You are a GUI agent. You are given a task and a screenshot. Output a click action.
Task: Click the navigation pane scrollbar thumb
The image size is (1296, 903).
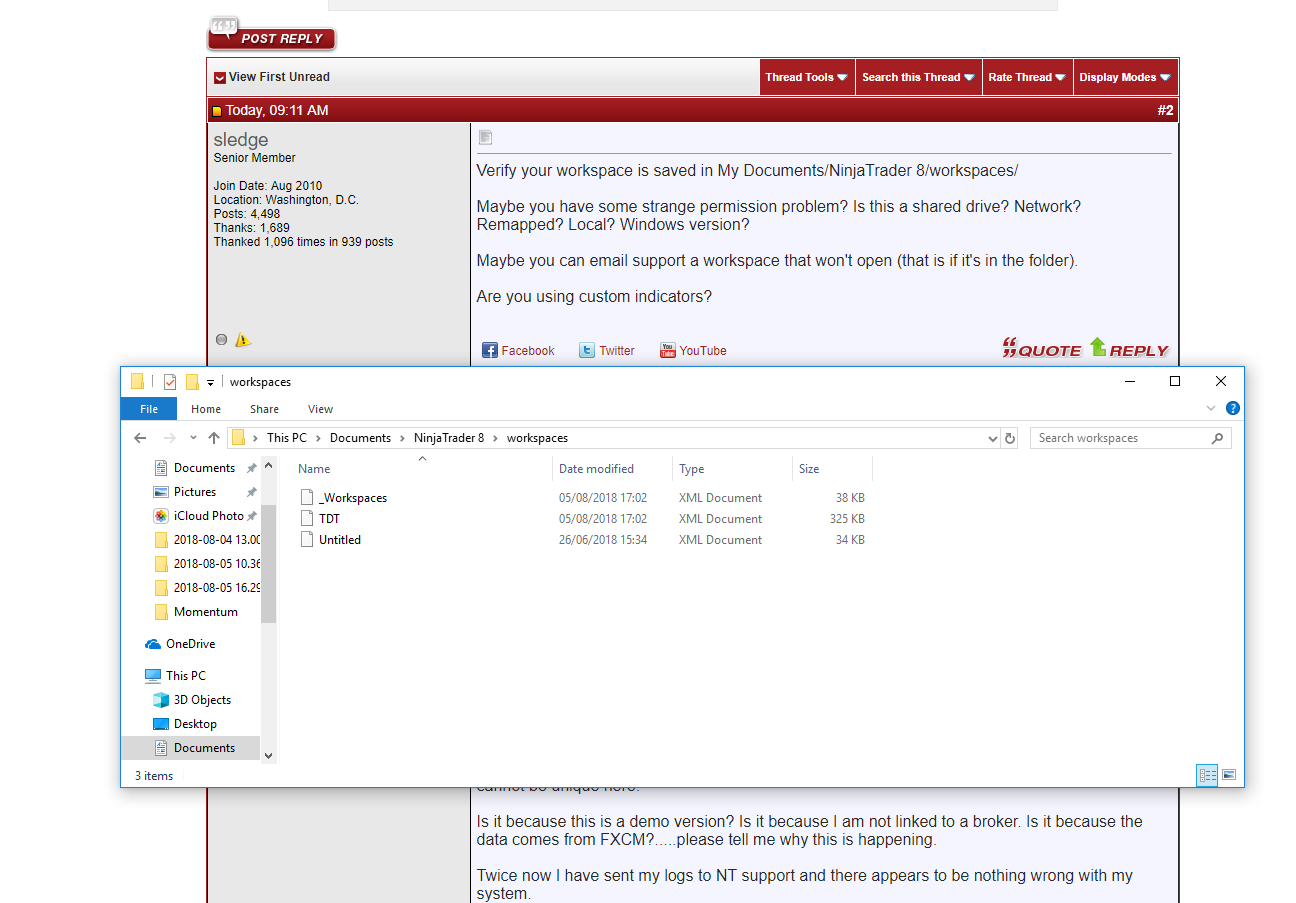pyautogui.click(x=268, y=564)
